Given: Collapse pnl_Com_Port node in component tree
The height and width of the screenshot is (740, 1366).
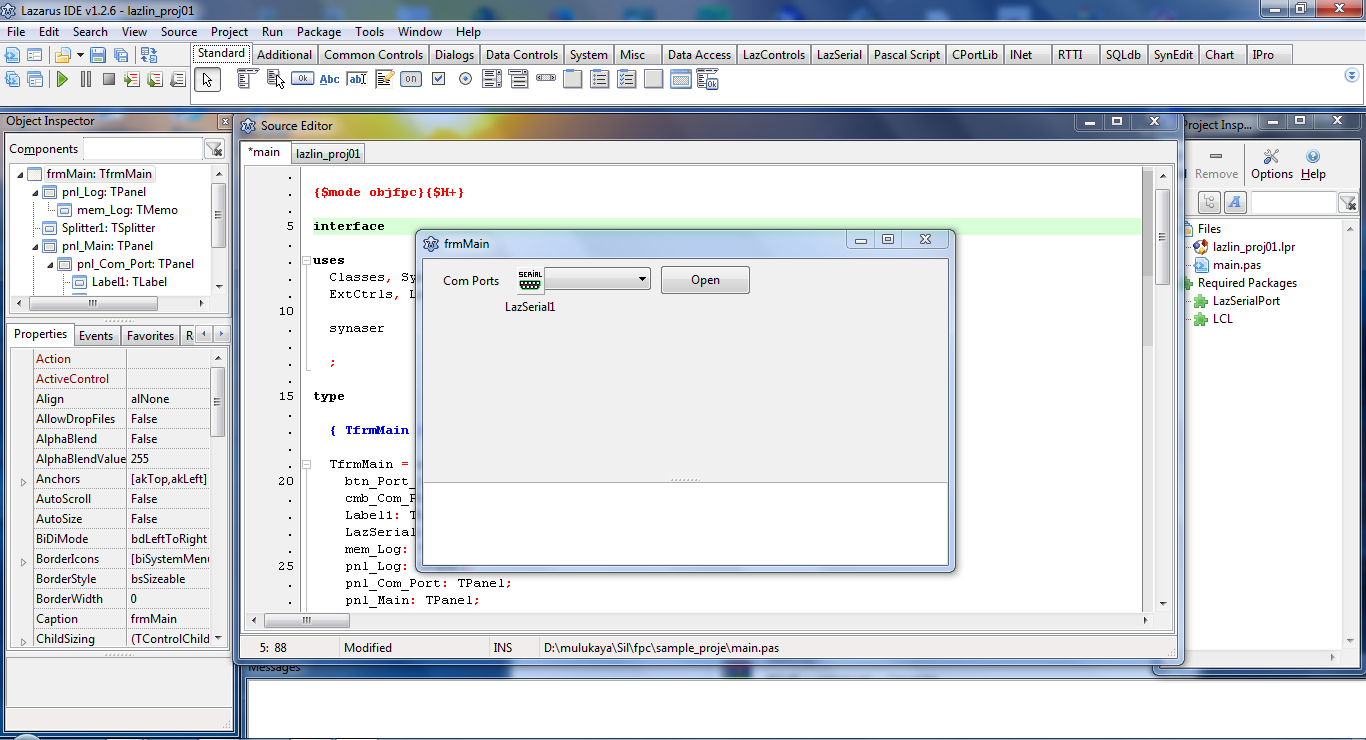Looking at the screenshot, I should tap(51, 264).
